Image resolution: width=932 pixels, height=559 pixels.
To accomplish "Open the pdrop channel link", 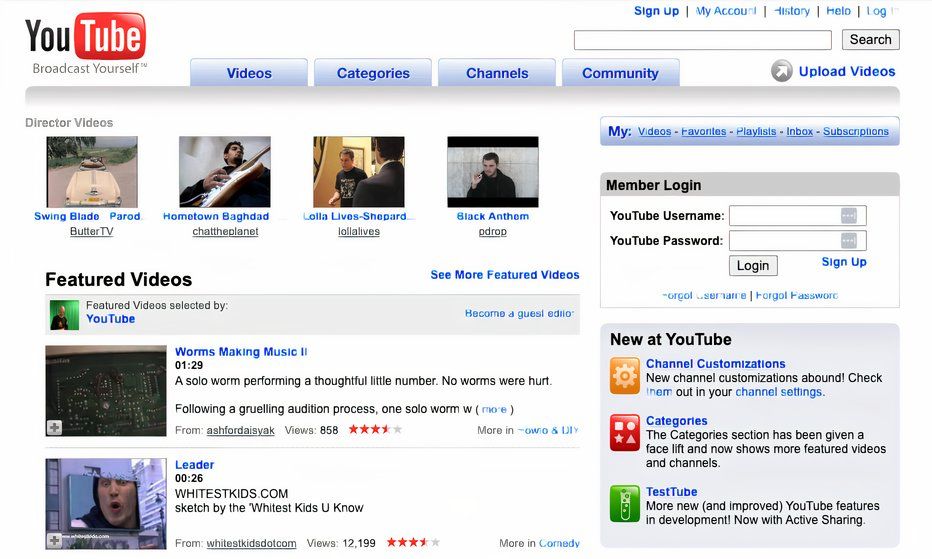I will pos(493,231).
